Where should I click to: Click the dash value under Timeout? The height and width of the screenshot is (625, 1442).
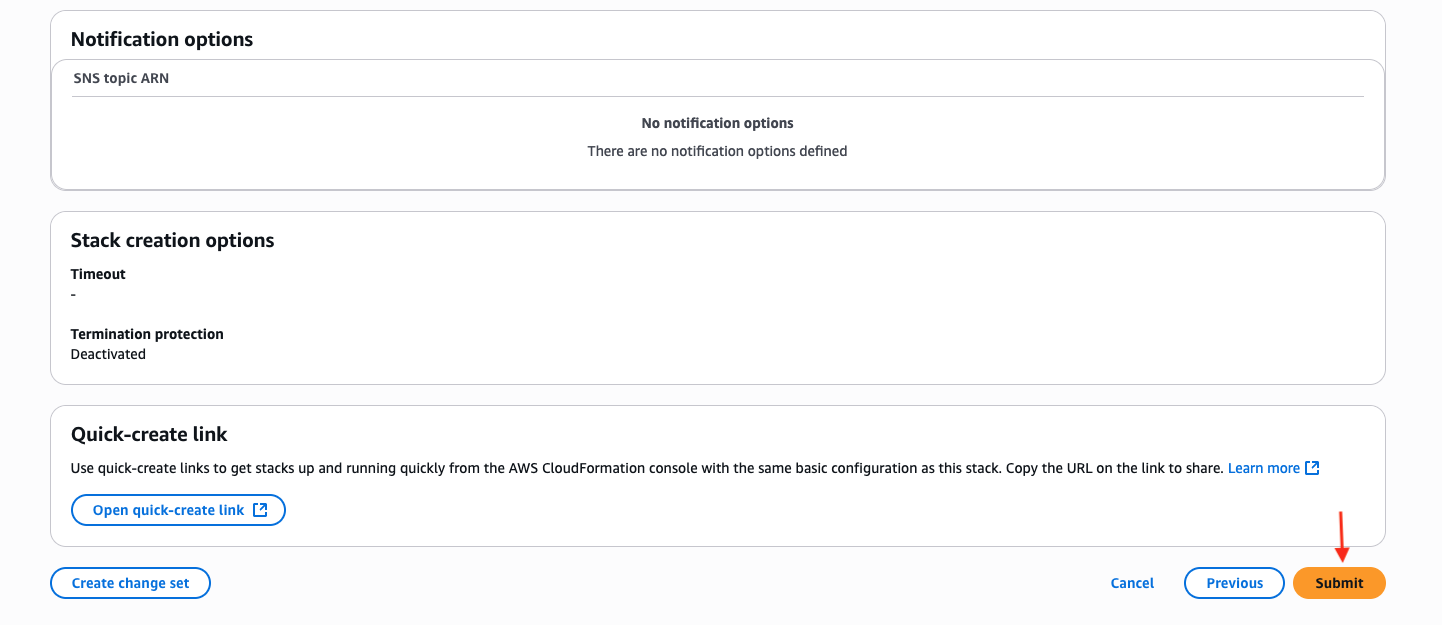point(74,294)
